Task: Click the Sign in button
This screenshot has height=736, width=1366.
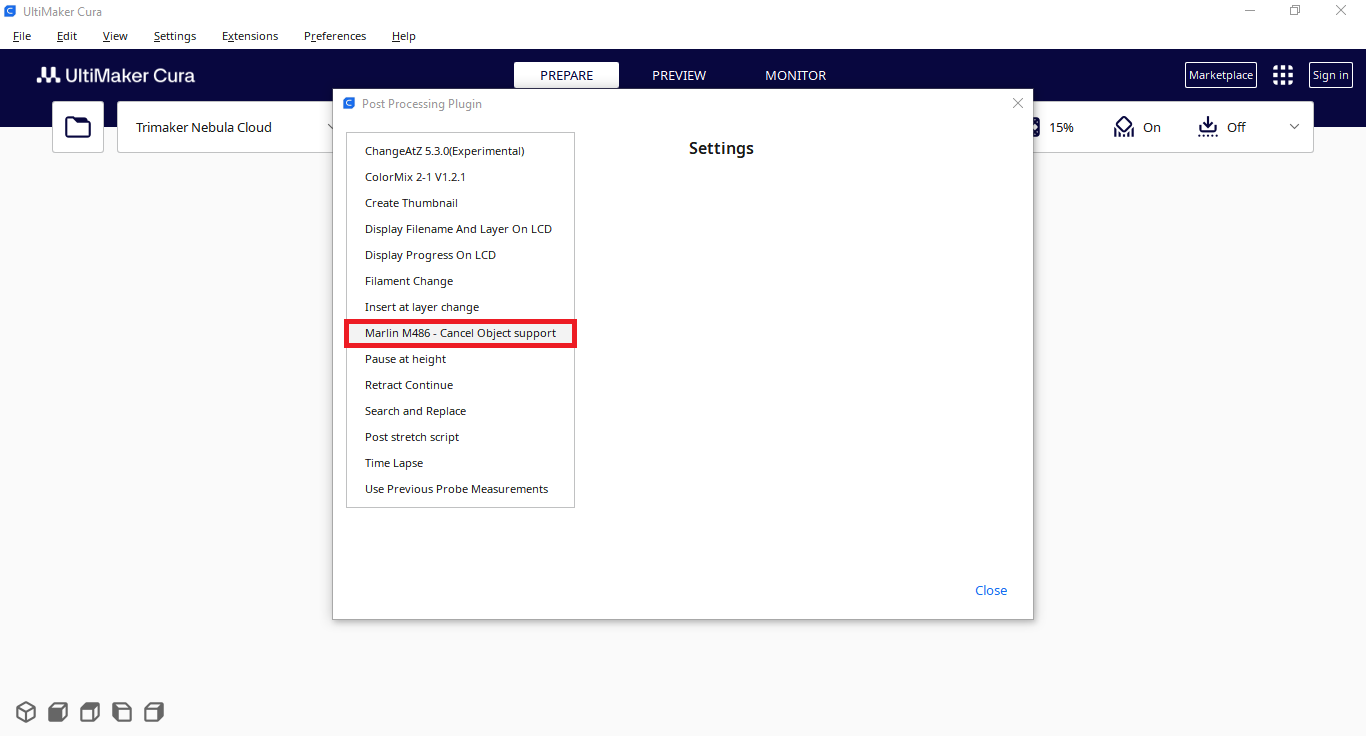Action: [1330, 75]
